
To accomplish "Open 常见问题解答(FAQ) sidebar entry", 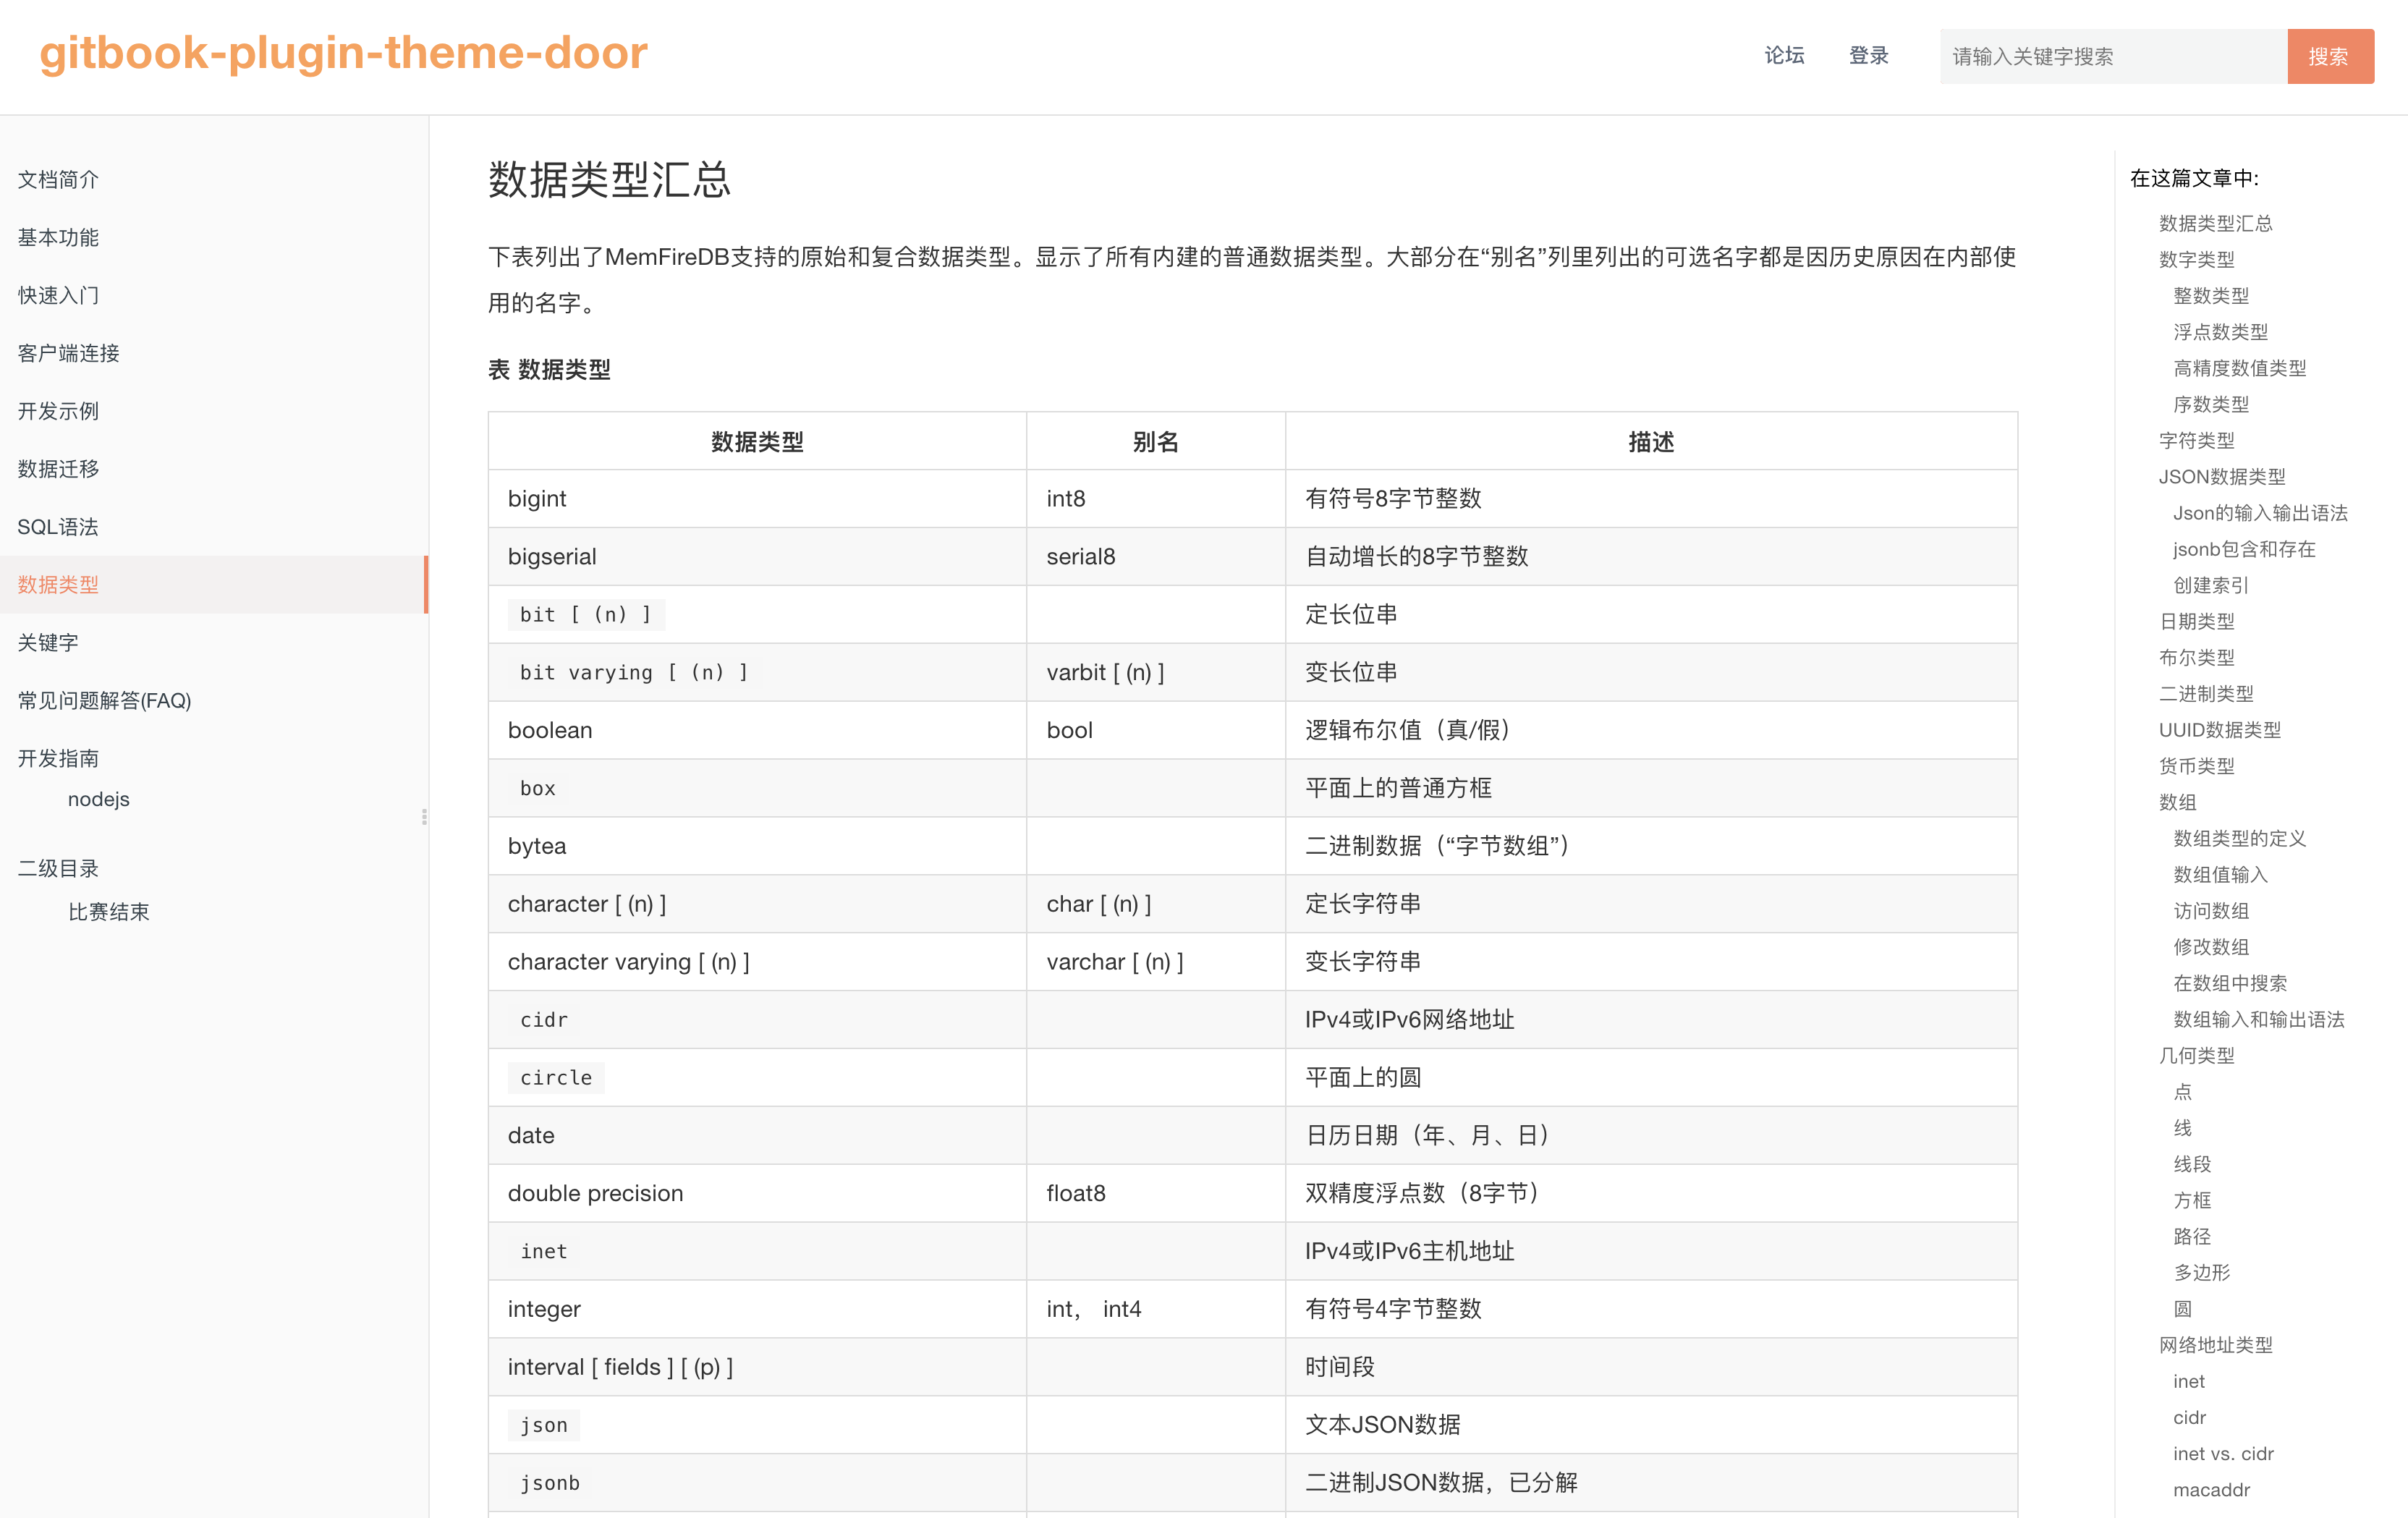I will coord(104,700).
